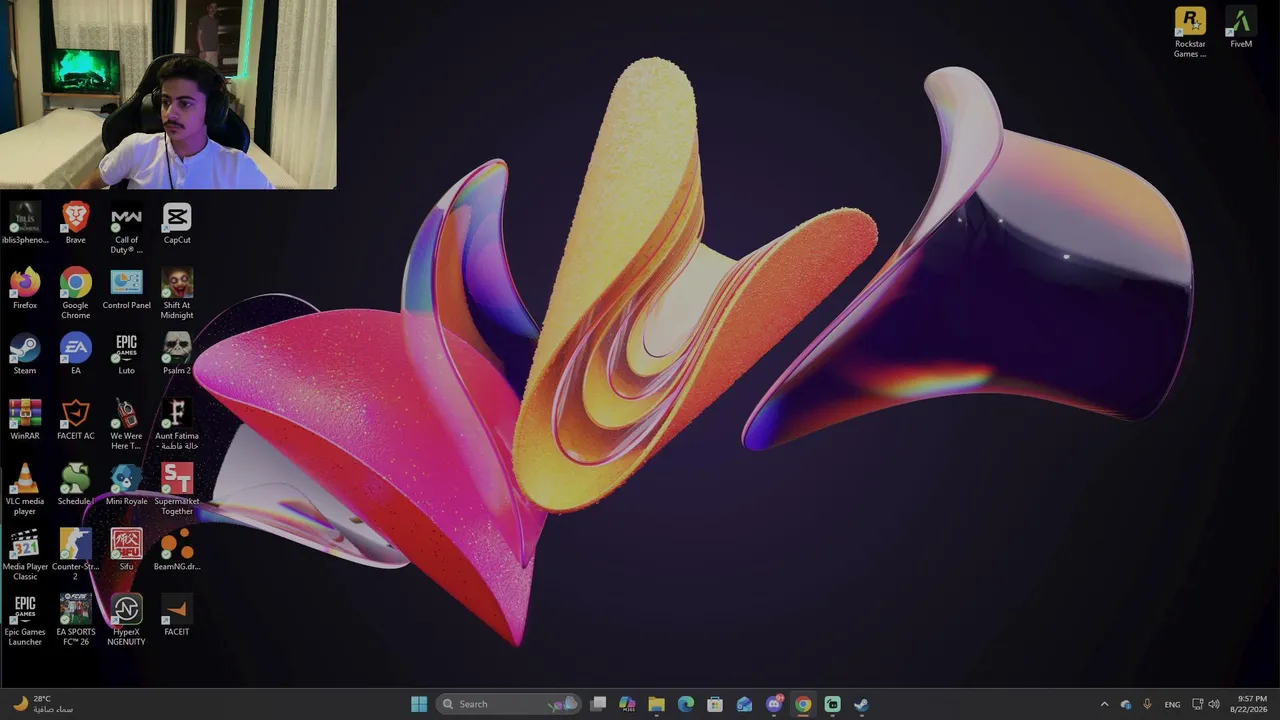
Task: Open the EA app desktop icon
Action: (75, 354)
